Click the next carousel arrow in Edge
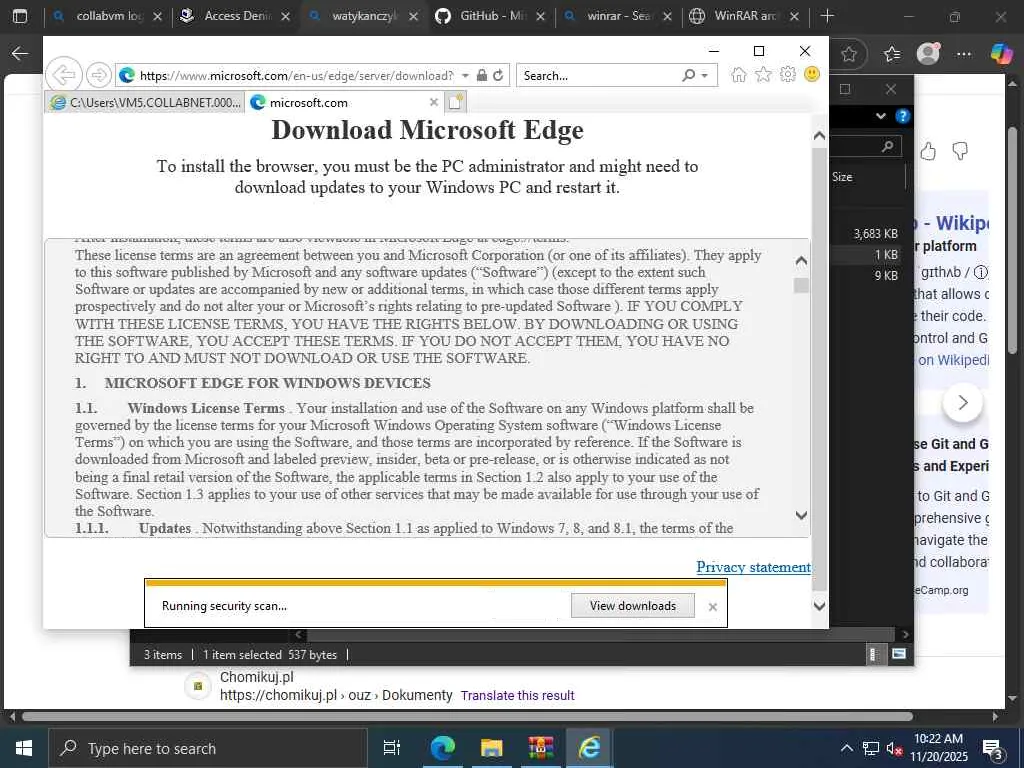The image size is (1024, 768). pyautogui.click(x=963, y=402)
